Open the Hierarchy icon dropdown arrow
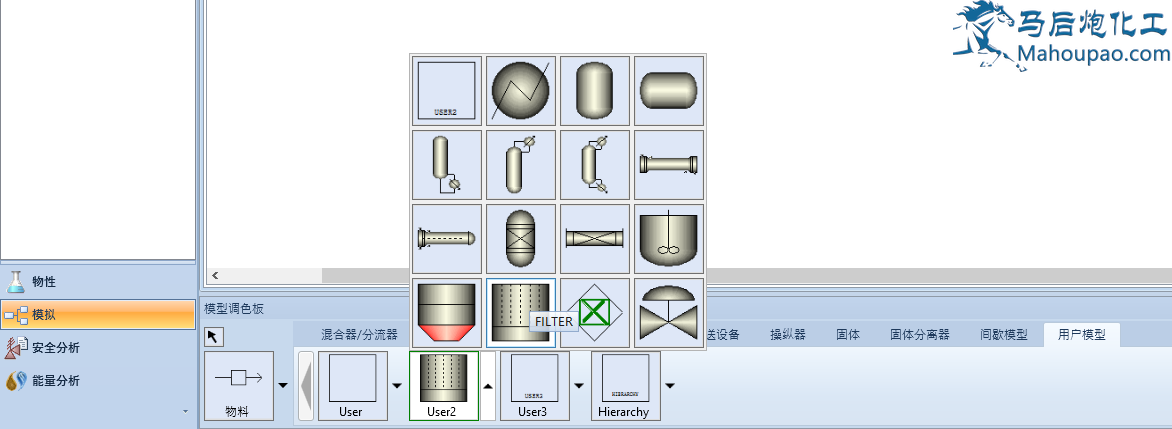1172x429 pixels. (x=670, y=385)
